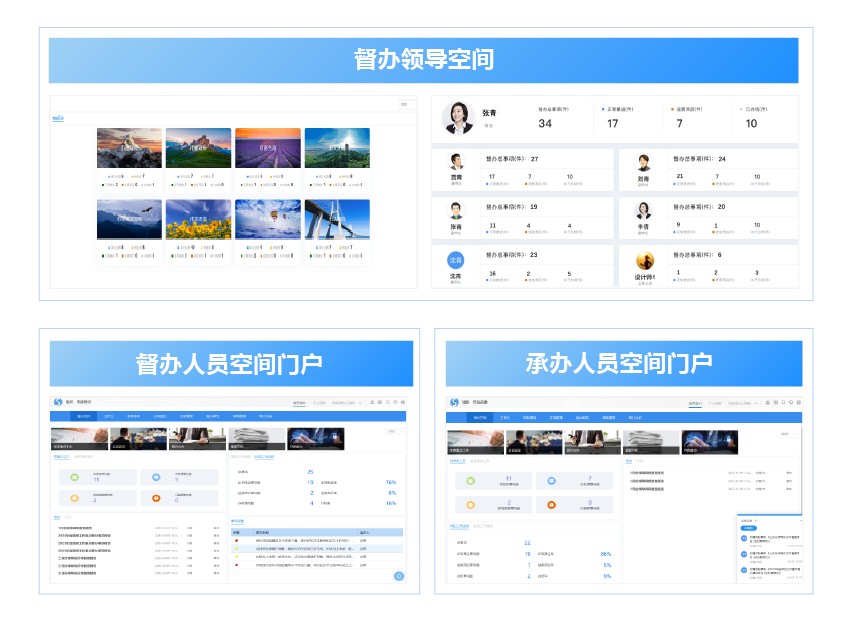The height and width of the screenshot is (628, 853).
Task: Click yellow icon stat card, 督办人员 portal
Action: [x=97, y=498]
